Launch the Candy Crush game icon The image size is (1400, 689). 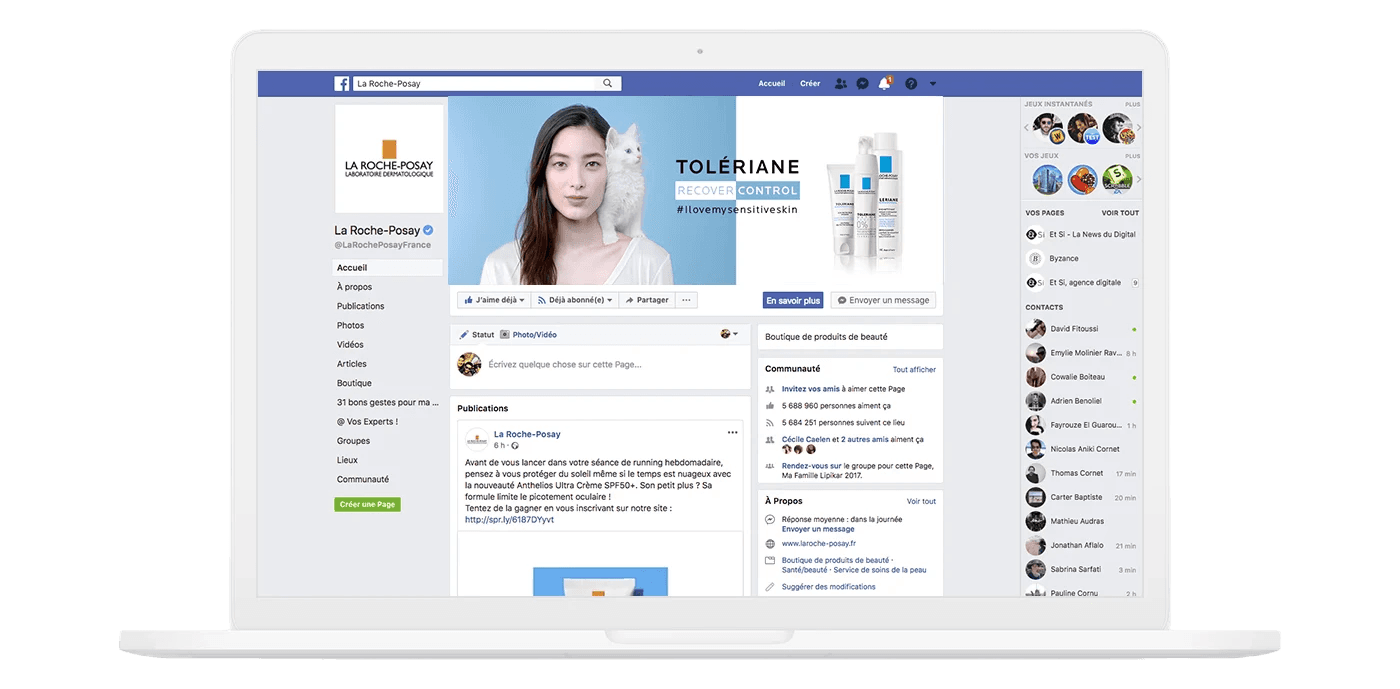pos(1083,180)
